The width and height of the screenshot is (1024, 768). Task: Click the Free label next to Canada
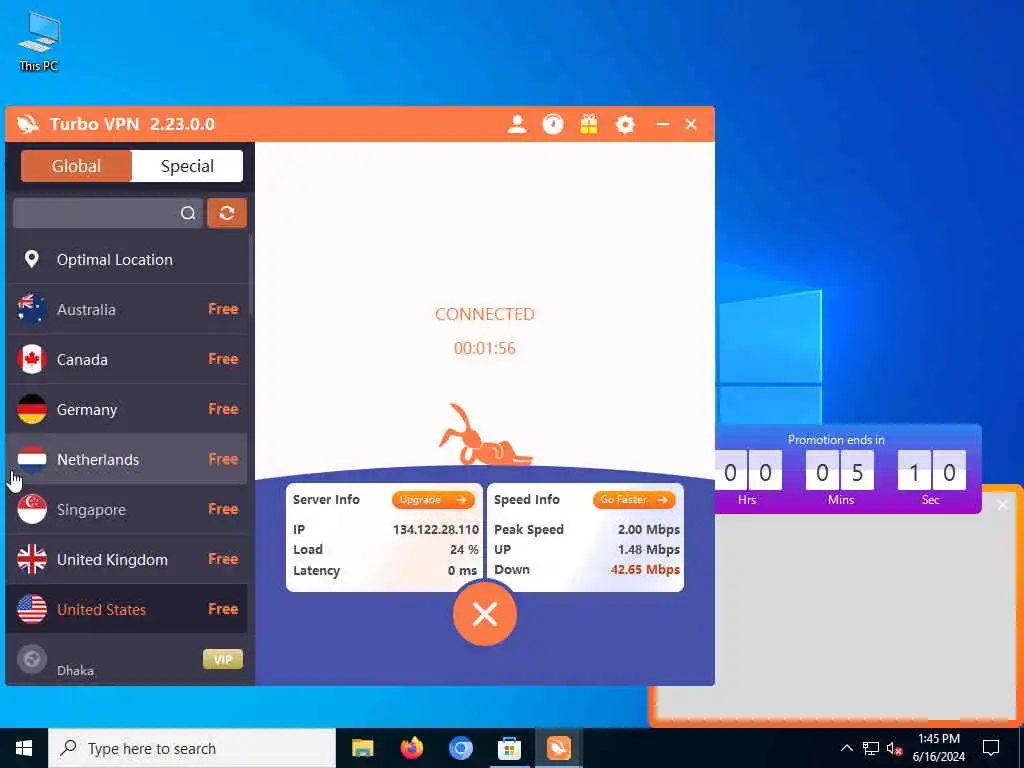(x=223, y=359)
